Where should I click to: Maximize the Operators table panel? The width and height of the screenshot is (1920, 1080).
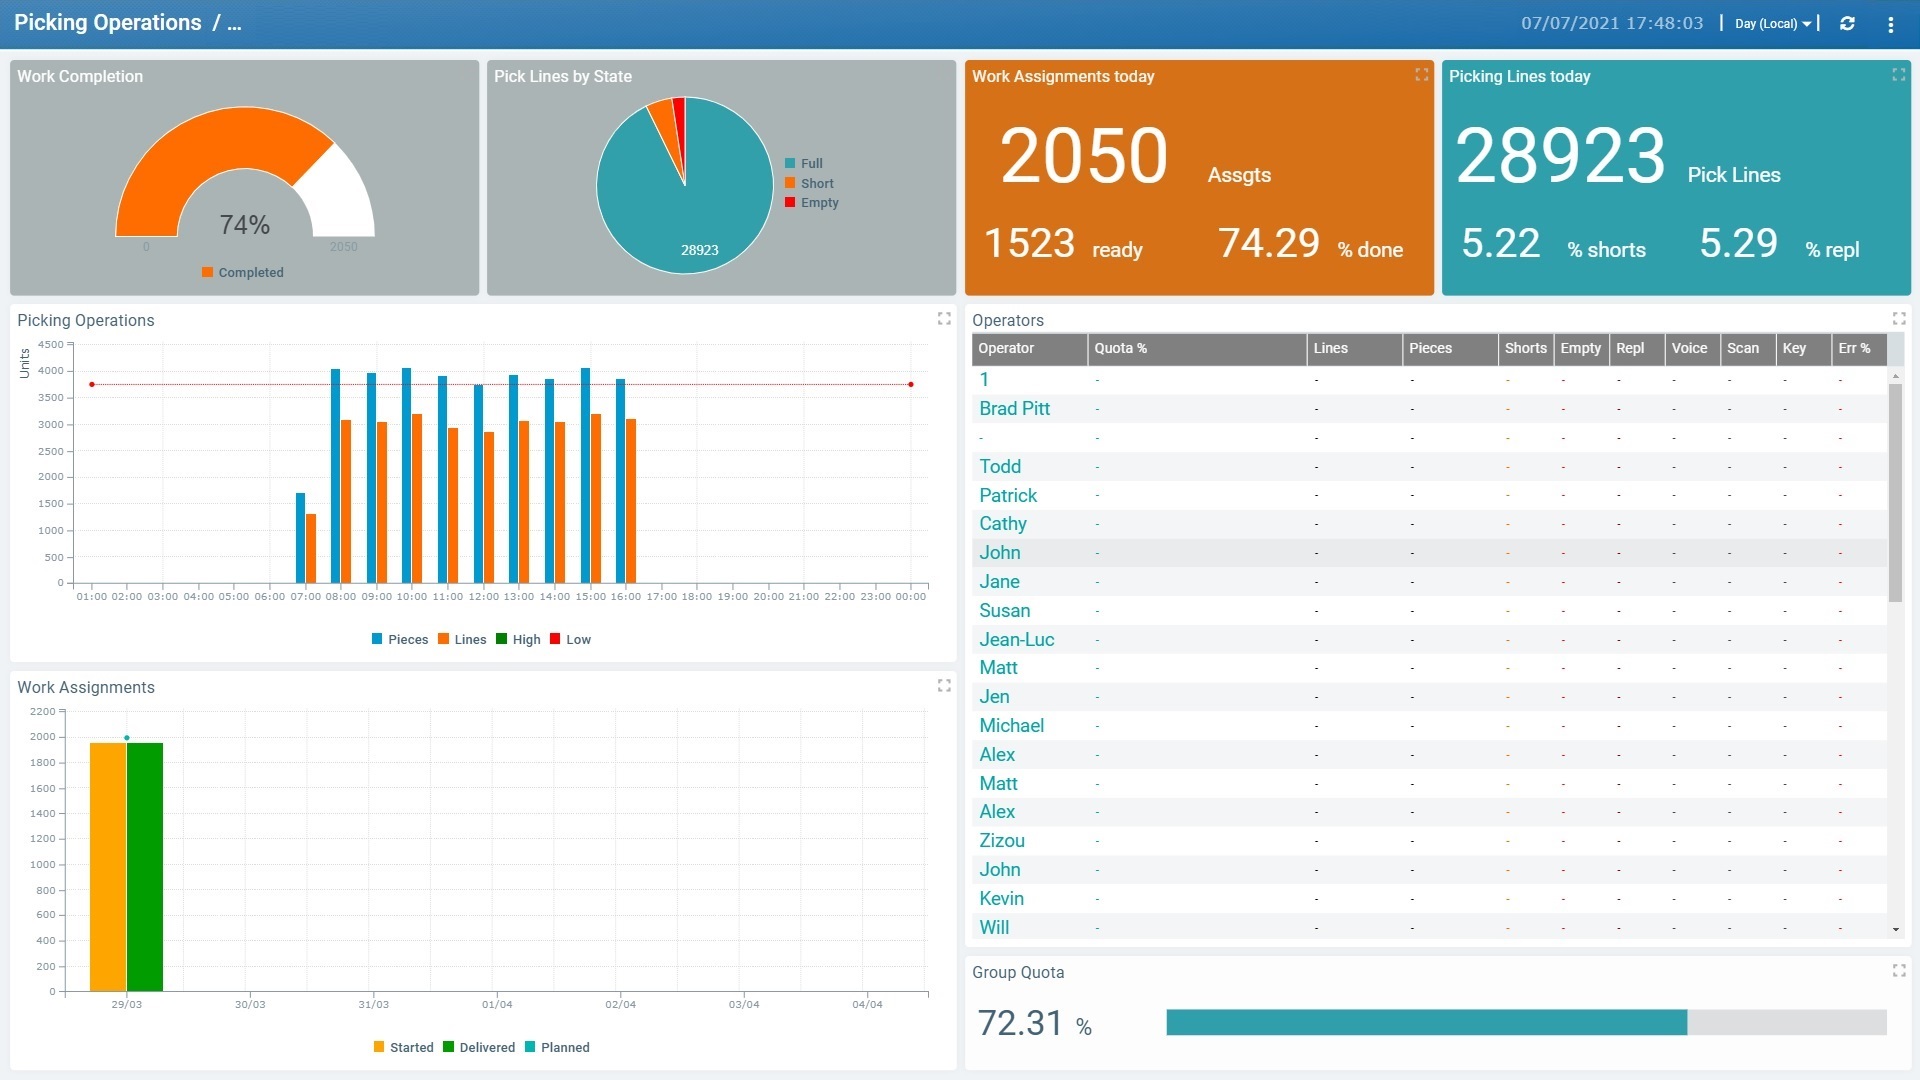pos(1898,319)
